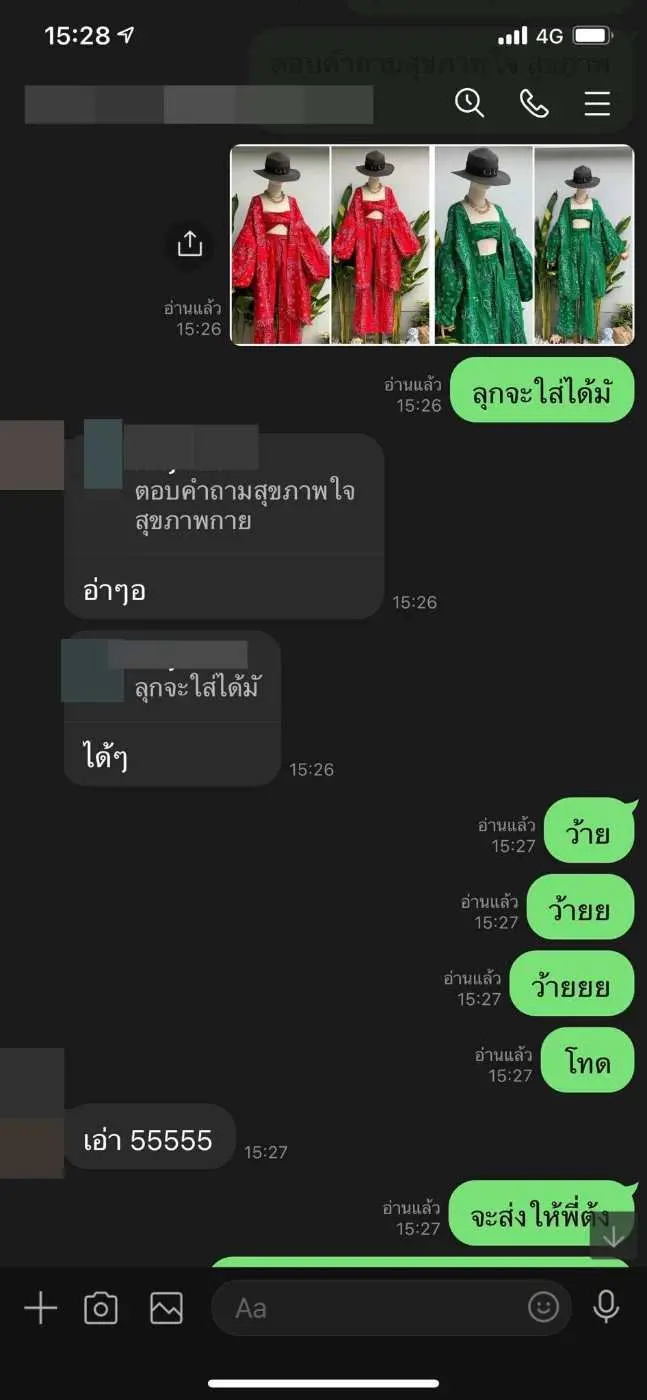647x1400 pixels.
Task: Open the chat hamburger menu
Action: [x=597, y=103]
